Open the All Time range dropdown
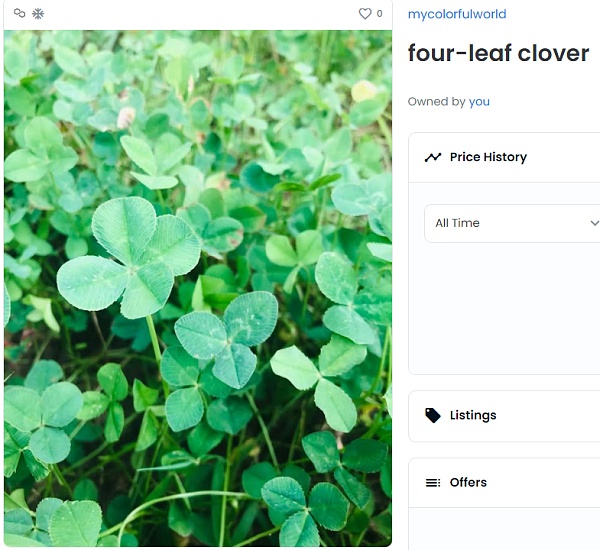The height and width of the screenshot is (550, 600). pos(512,223)
